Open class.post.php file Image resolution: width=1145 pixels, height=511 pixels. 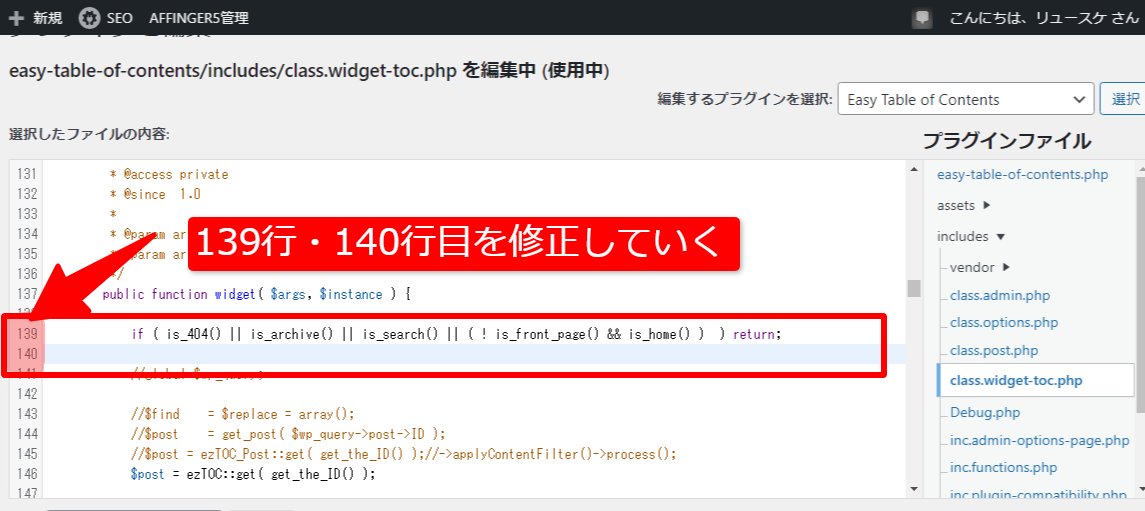click(x=994, y=350)
